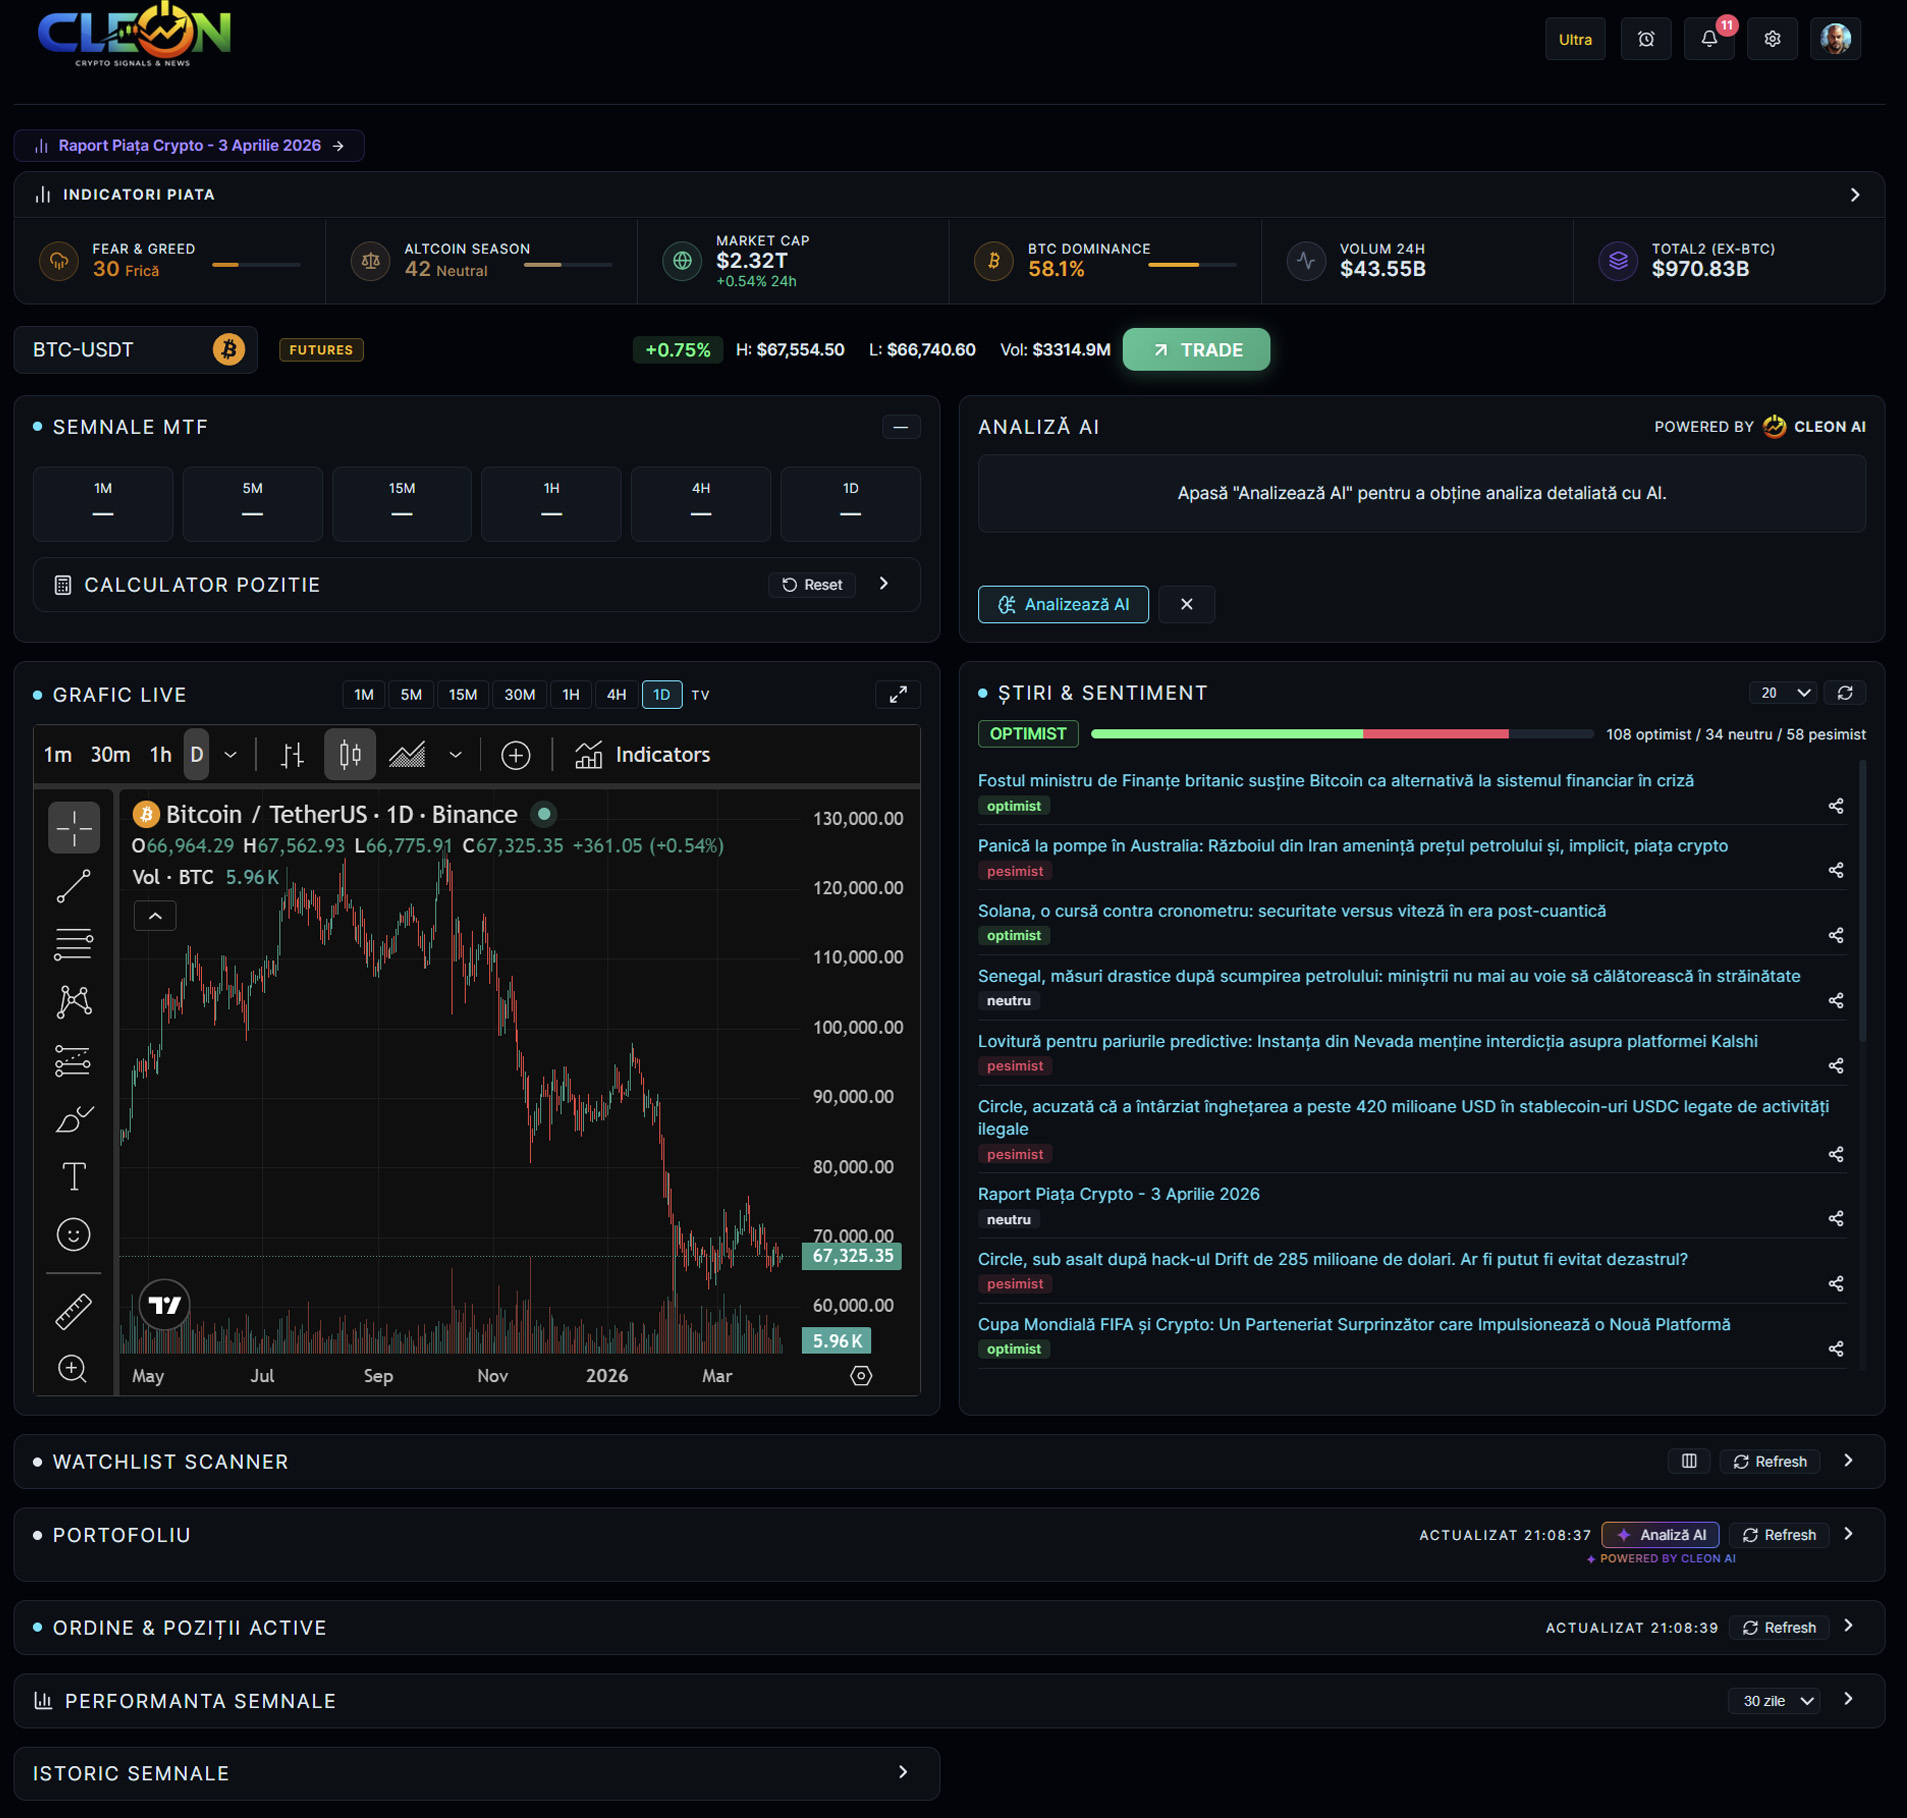Viewport: 1907px width, 1818px height.
Task: Select the crosshair cursor tool
Action: coord(74,827)
